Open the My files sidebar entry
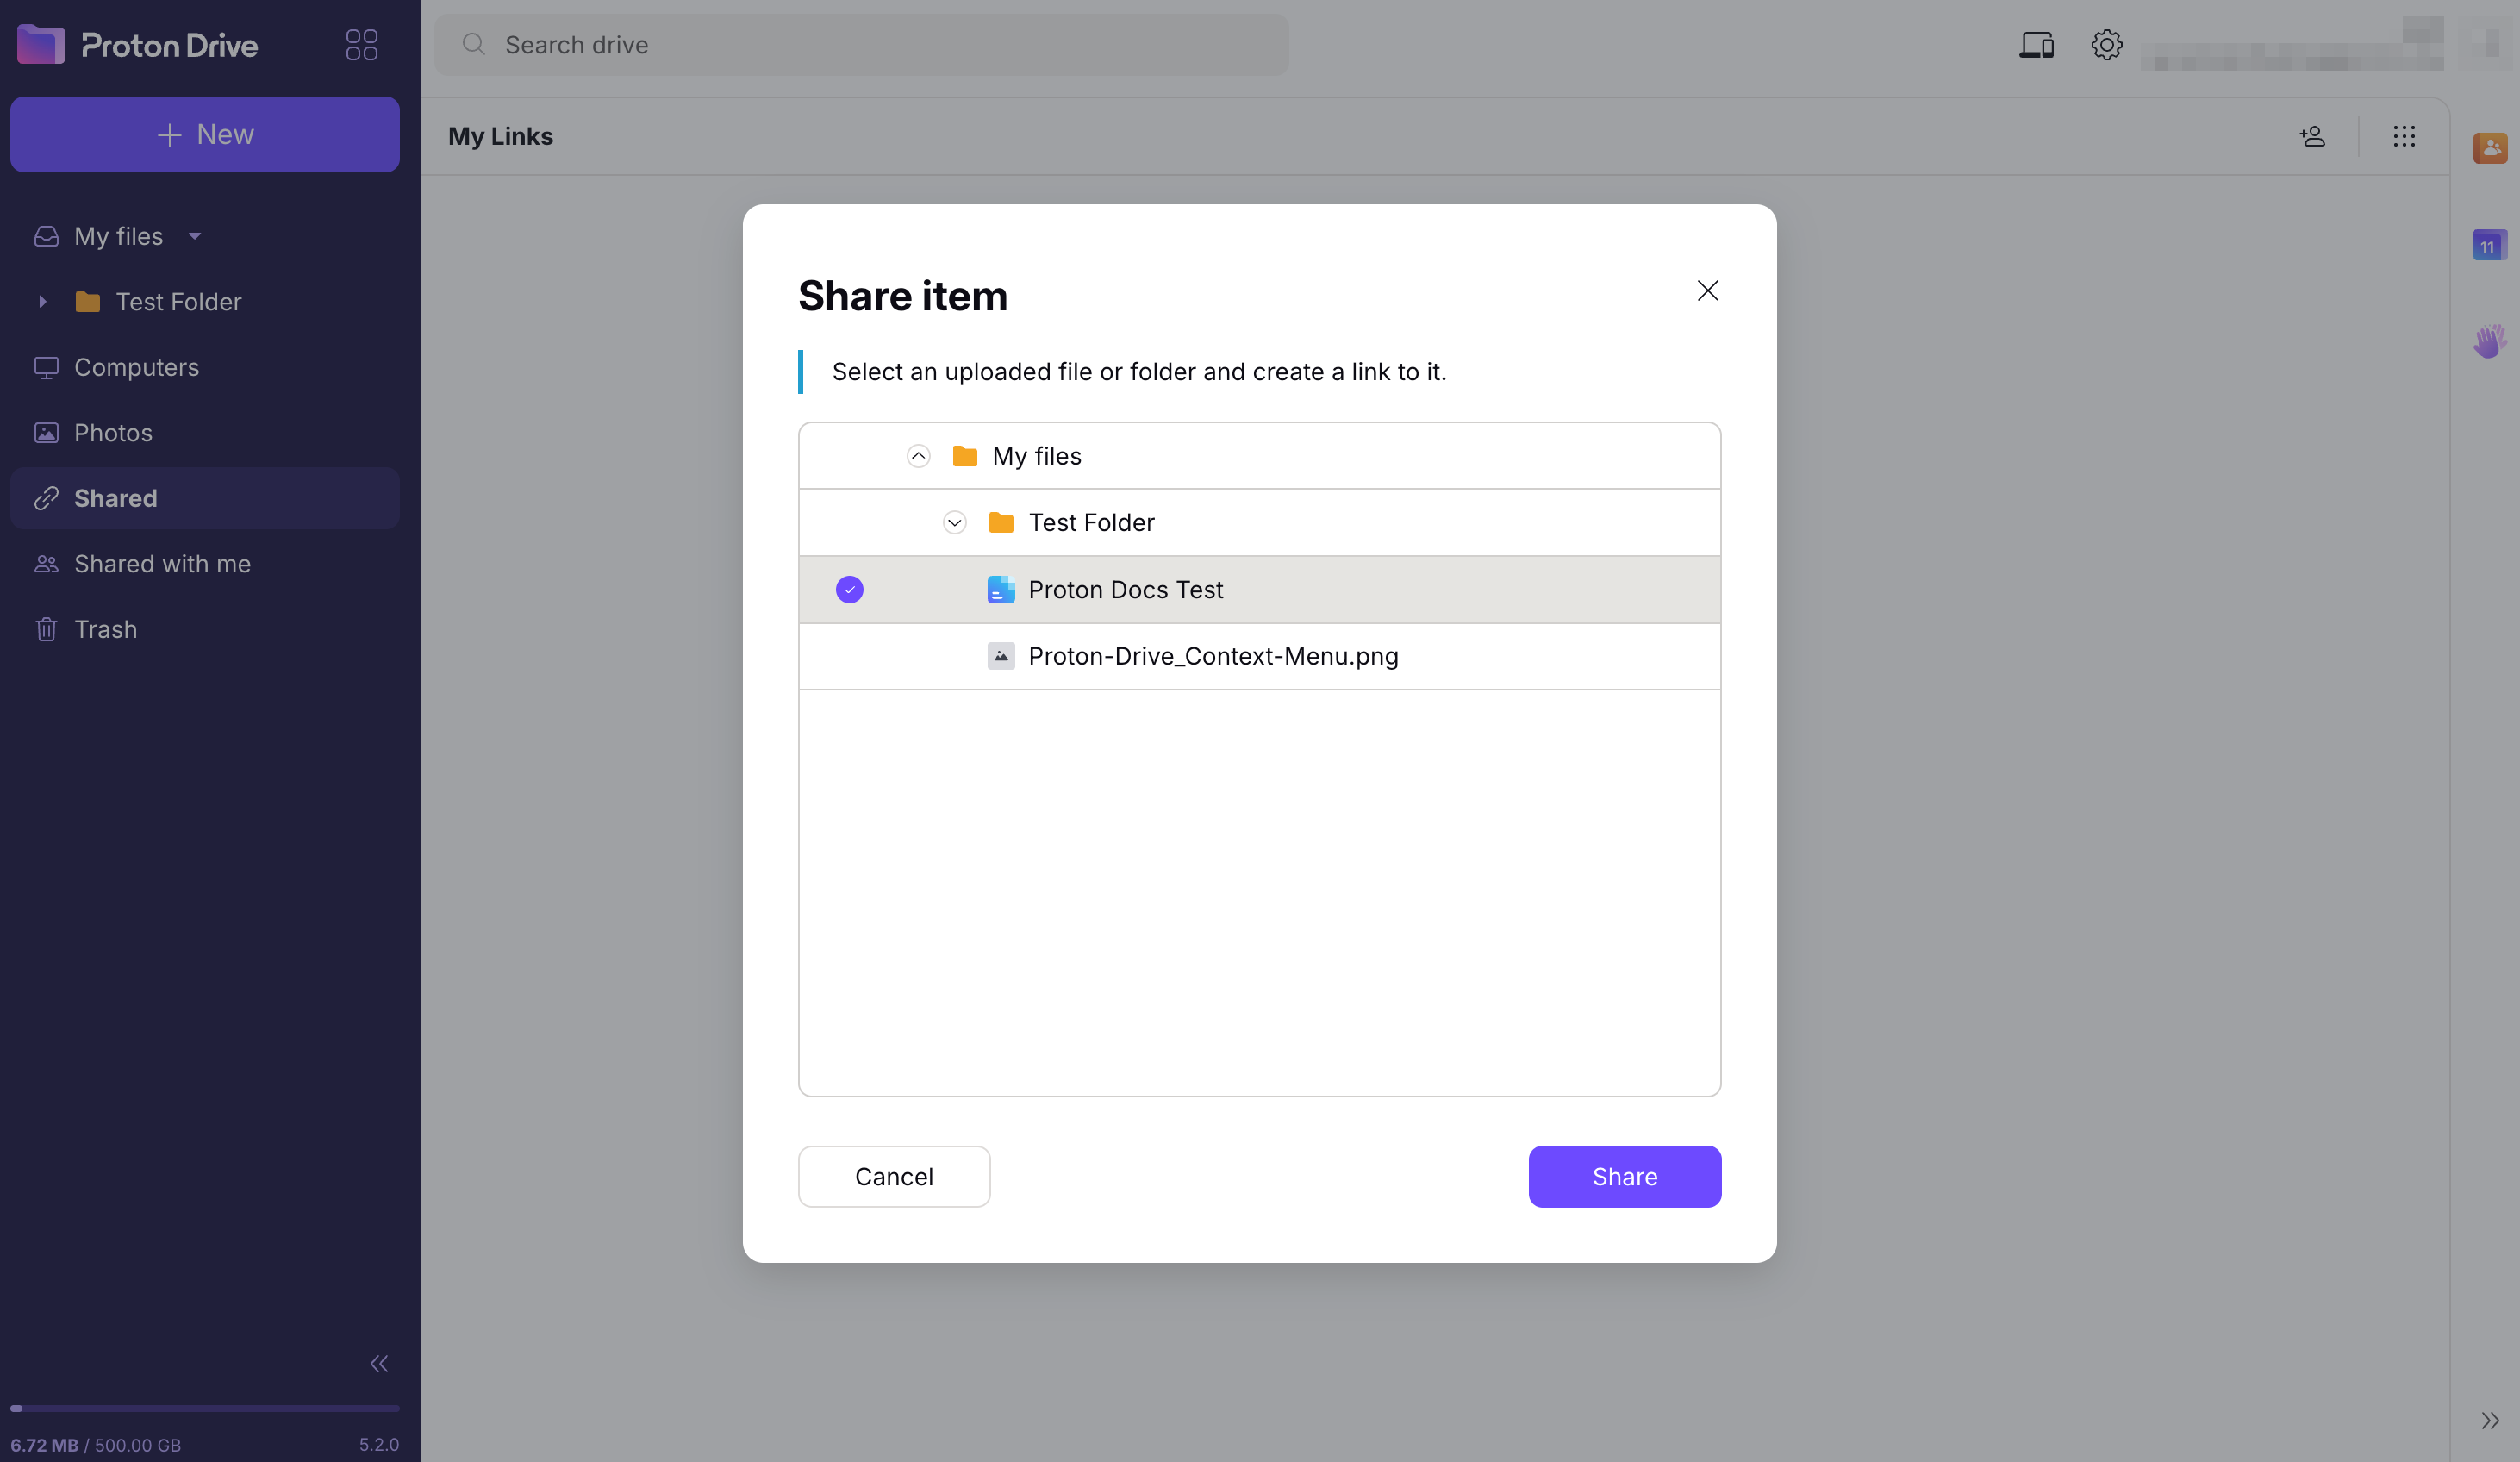 pos(117,236)
